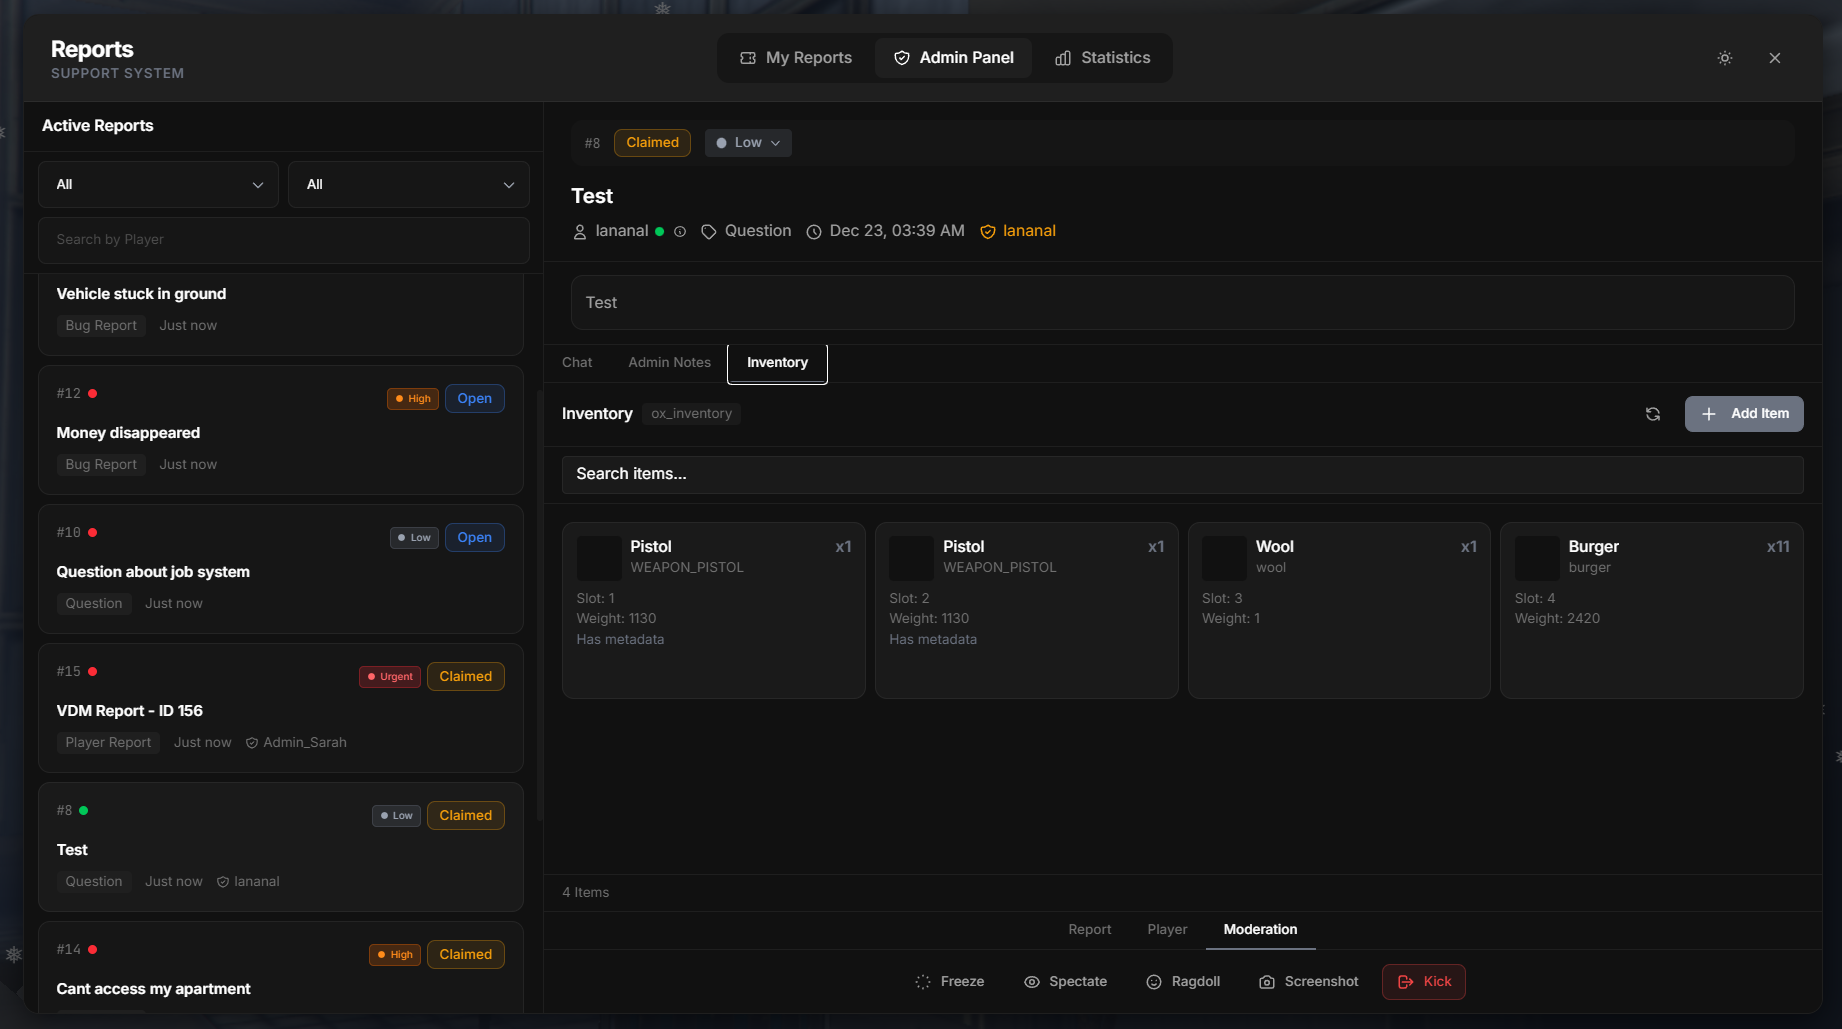The height and width of the screenshot is (1029, 1842).
Task: Click the High priority tag on report #14
Action: point(395,954)
